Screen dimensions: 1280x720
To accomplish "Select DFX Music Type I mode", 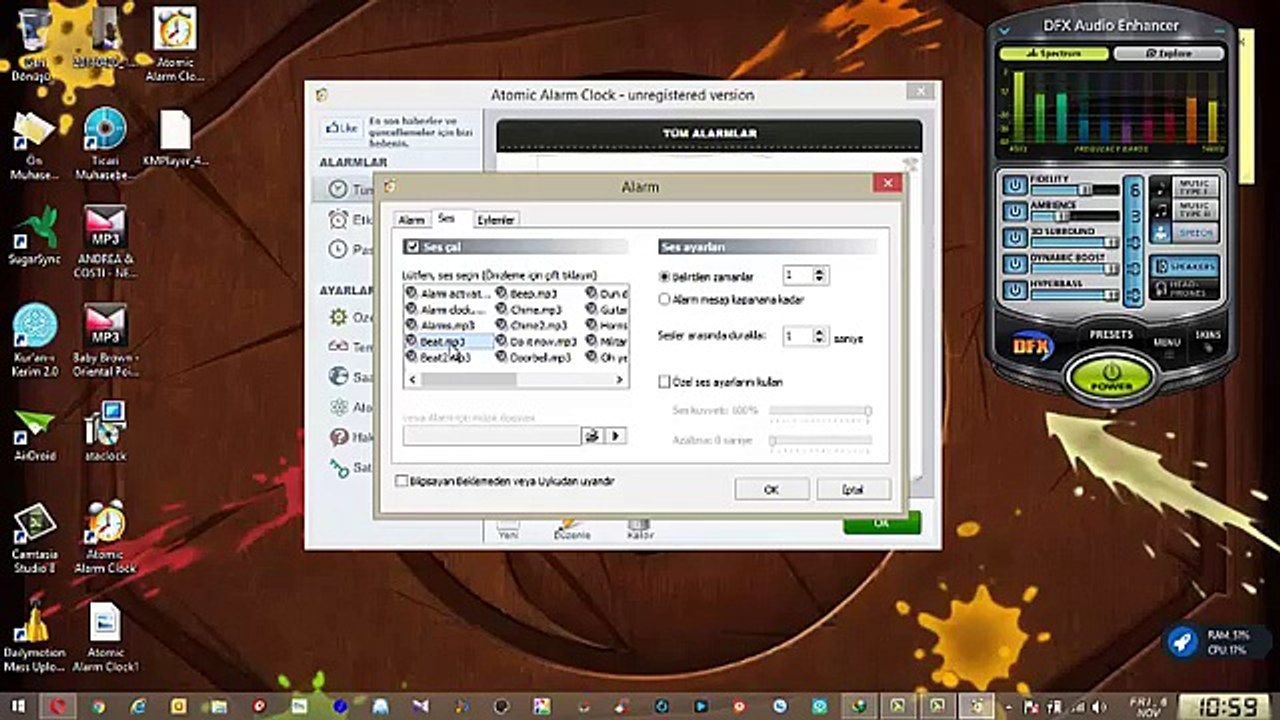I will 1182,188.
